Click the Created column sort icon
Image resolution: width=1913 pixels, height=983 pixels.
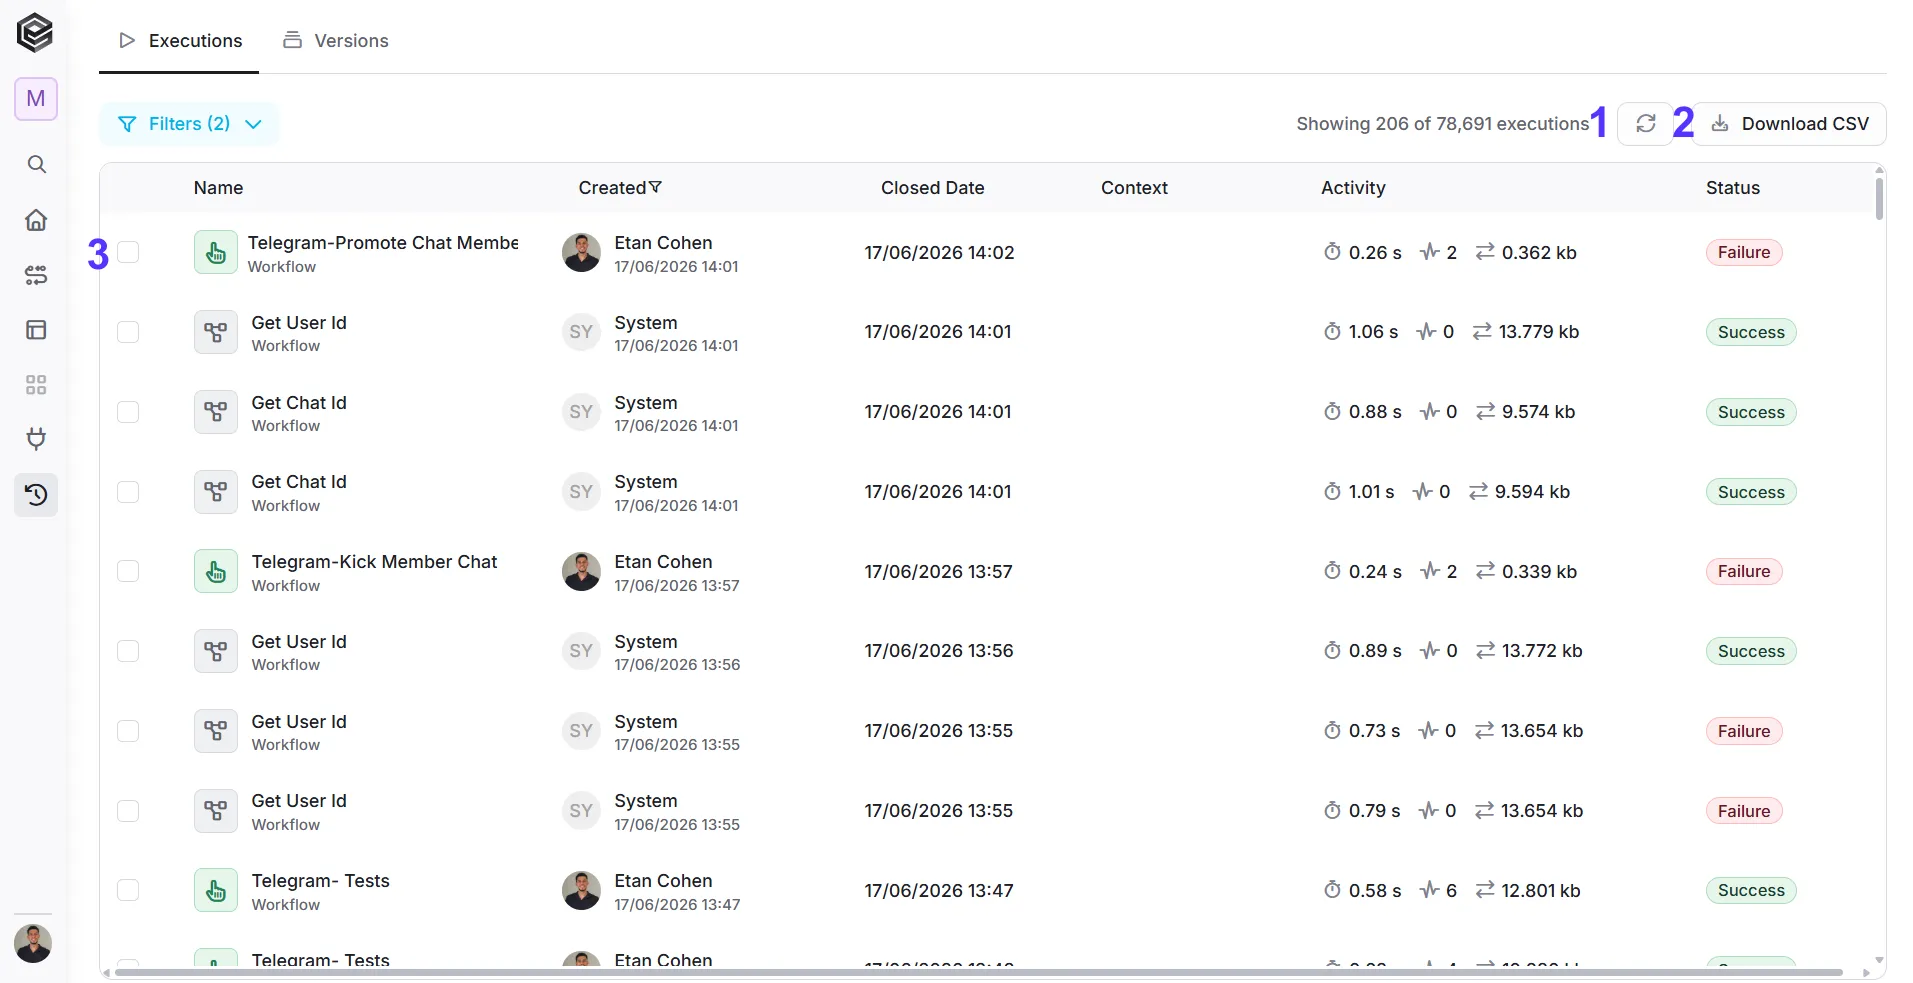(x=655, y=187)
